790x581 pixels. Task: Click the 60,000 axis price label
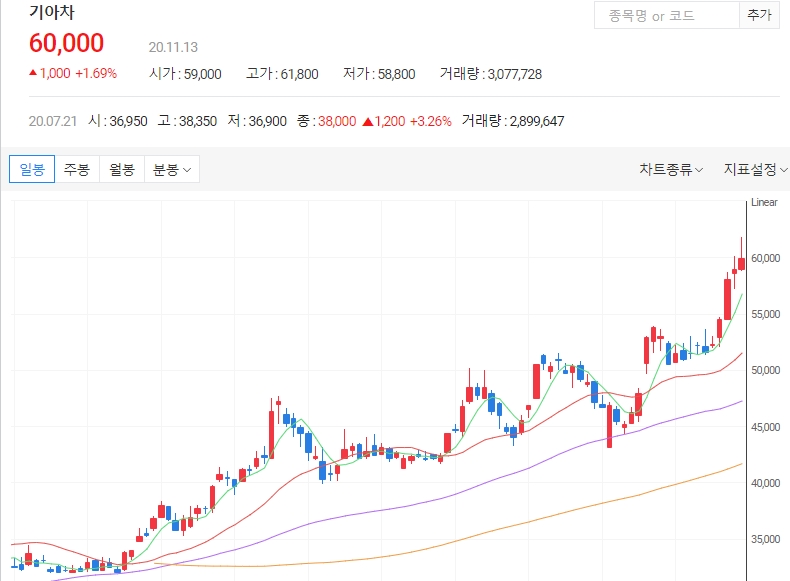point(765,258)
